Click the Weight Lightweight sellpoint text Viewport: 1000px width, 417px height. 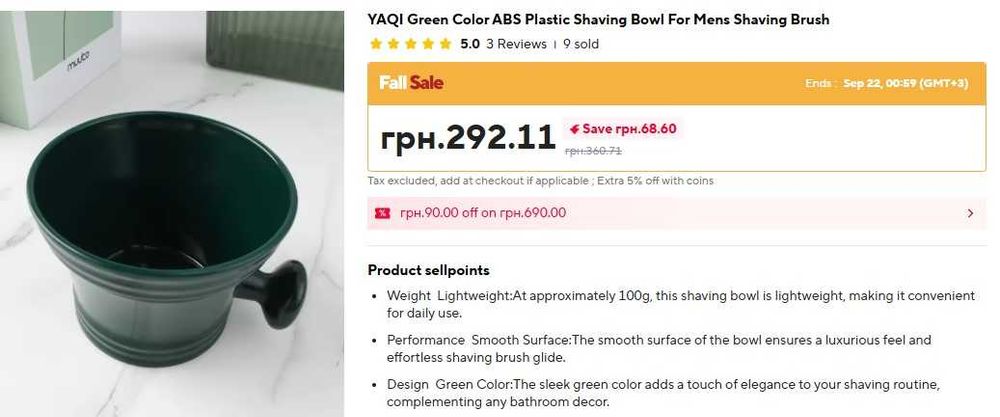click(680, 304)
